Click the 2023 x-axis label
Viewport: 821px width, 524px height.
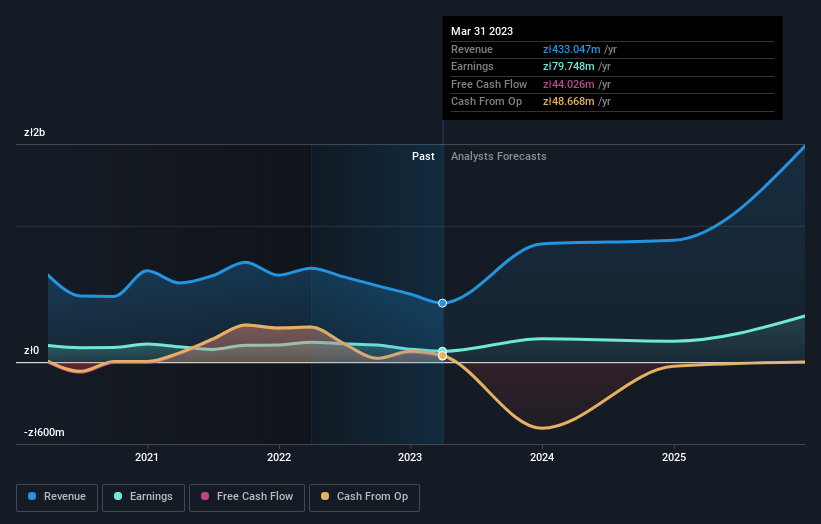pyautogui.click(x=410, y=457)
